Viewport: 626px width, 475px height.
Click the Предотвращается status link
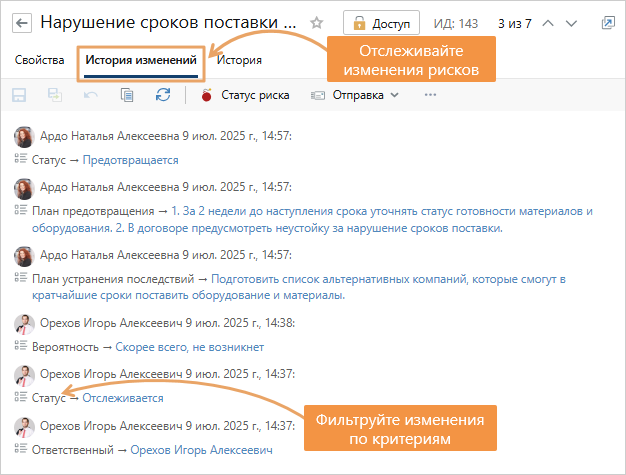[x=130, y=160]
